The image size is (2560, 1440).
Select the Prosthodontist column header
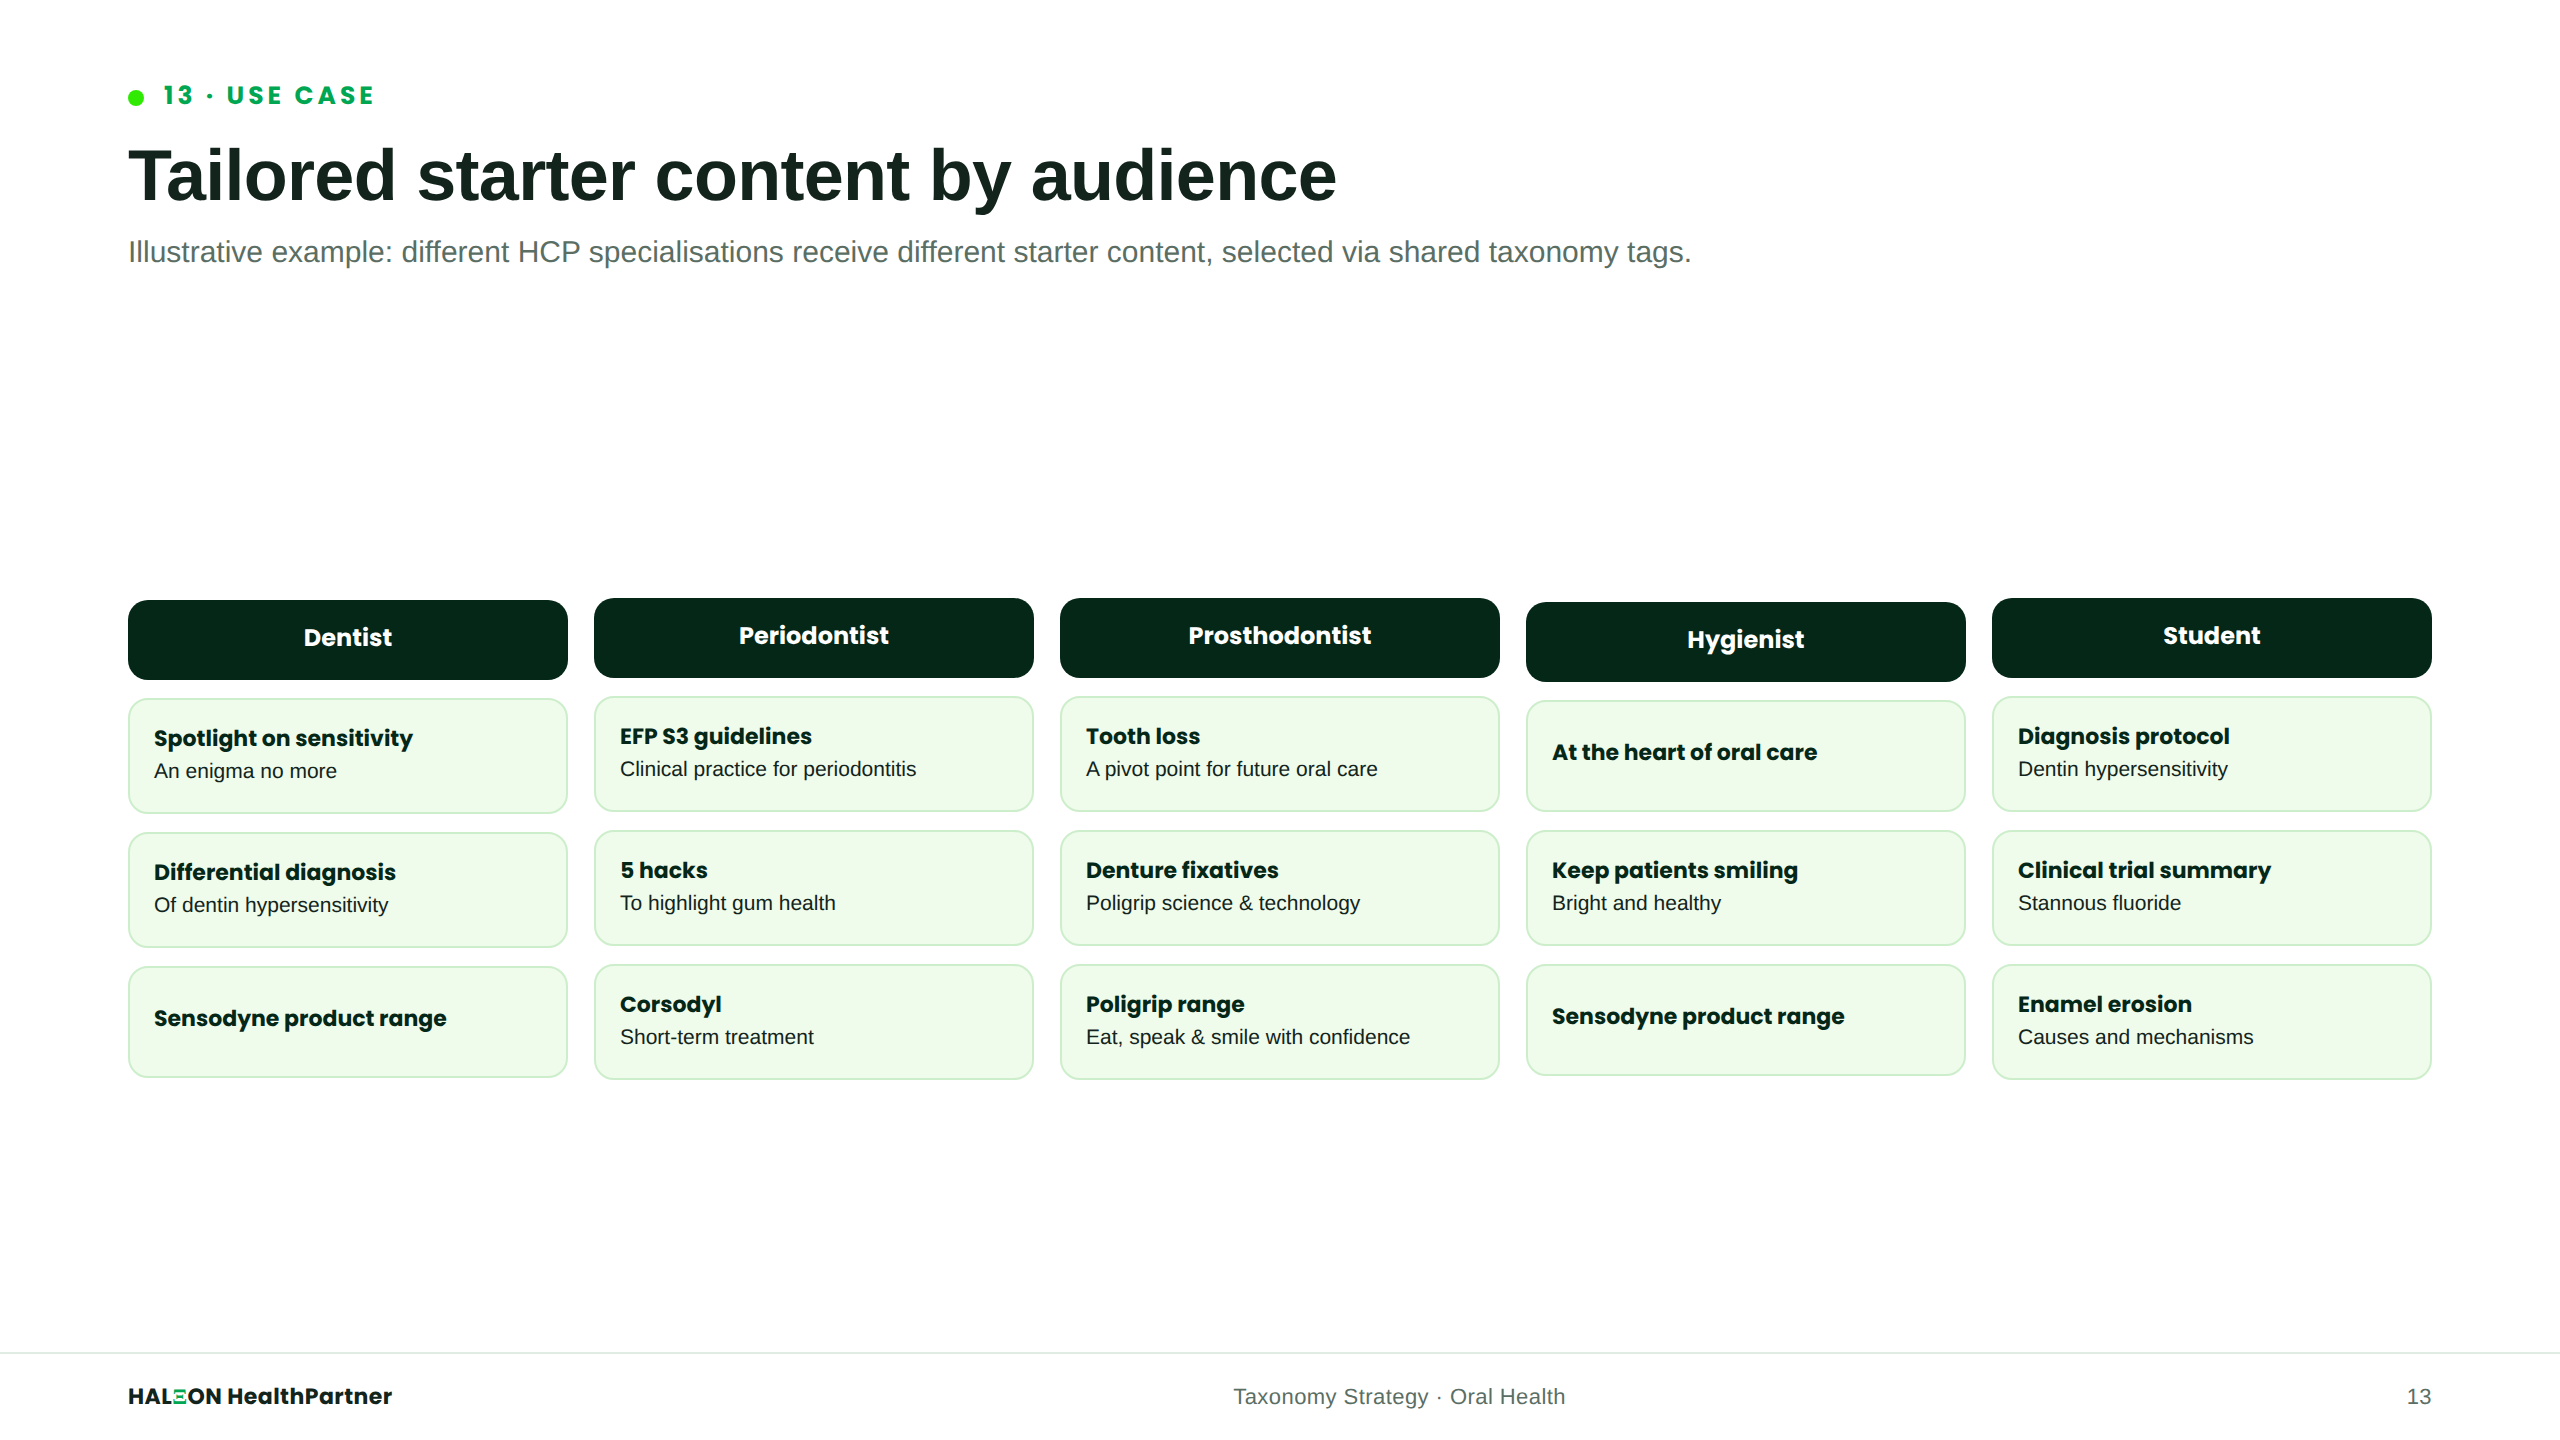point(1279,637)
